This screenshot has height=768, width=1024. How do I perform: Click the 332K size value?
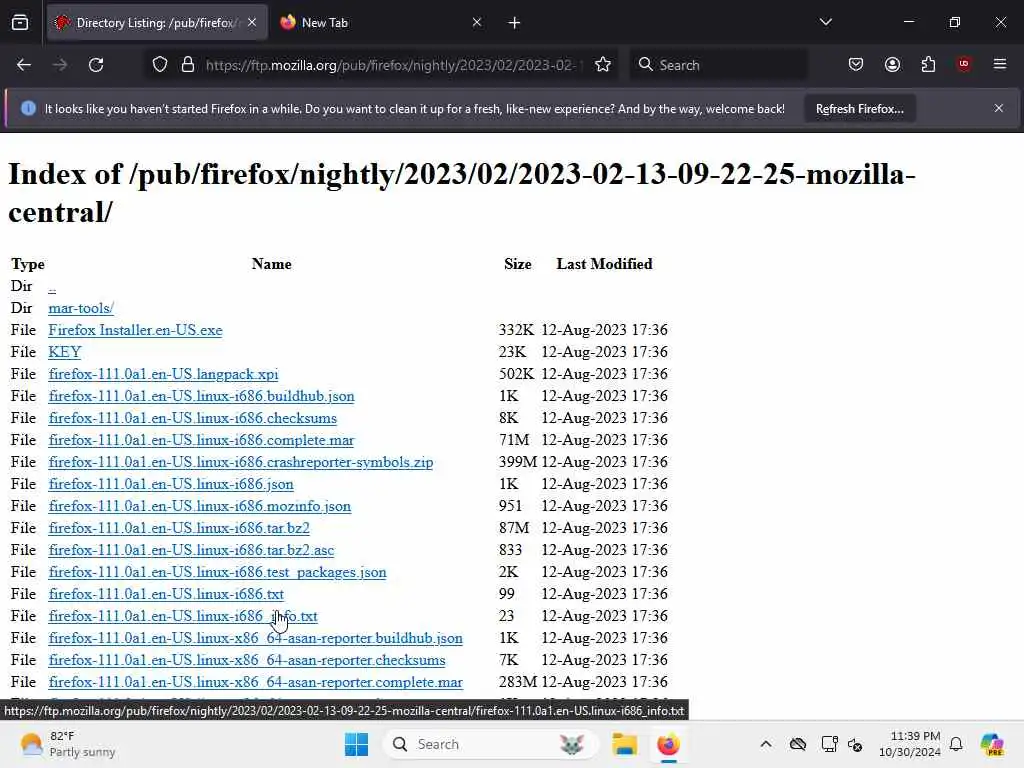[x=517, y=330]
